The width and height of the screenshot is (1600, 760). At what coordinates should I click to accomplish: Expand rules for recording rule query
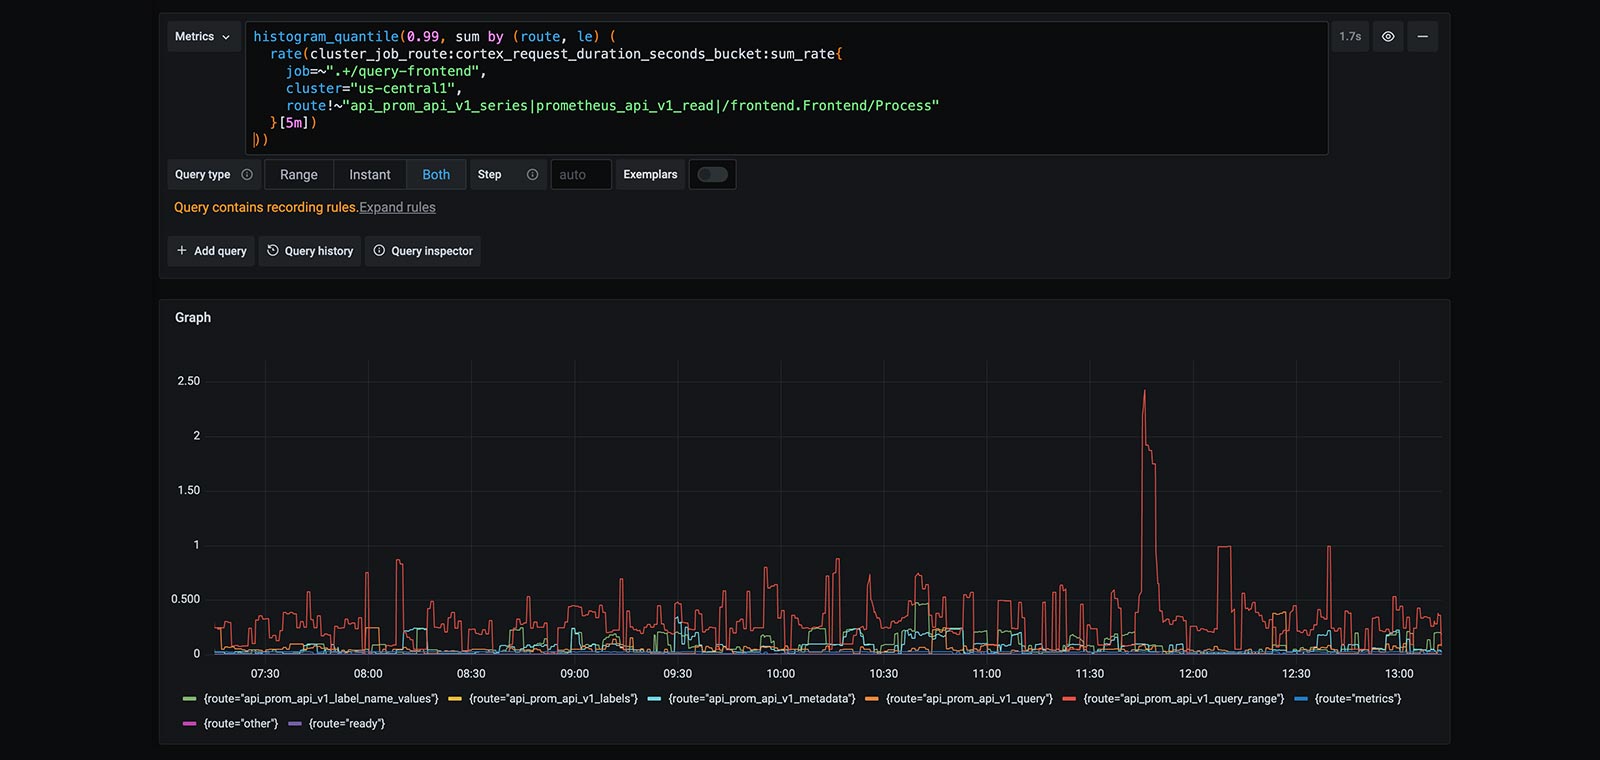397,208
